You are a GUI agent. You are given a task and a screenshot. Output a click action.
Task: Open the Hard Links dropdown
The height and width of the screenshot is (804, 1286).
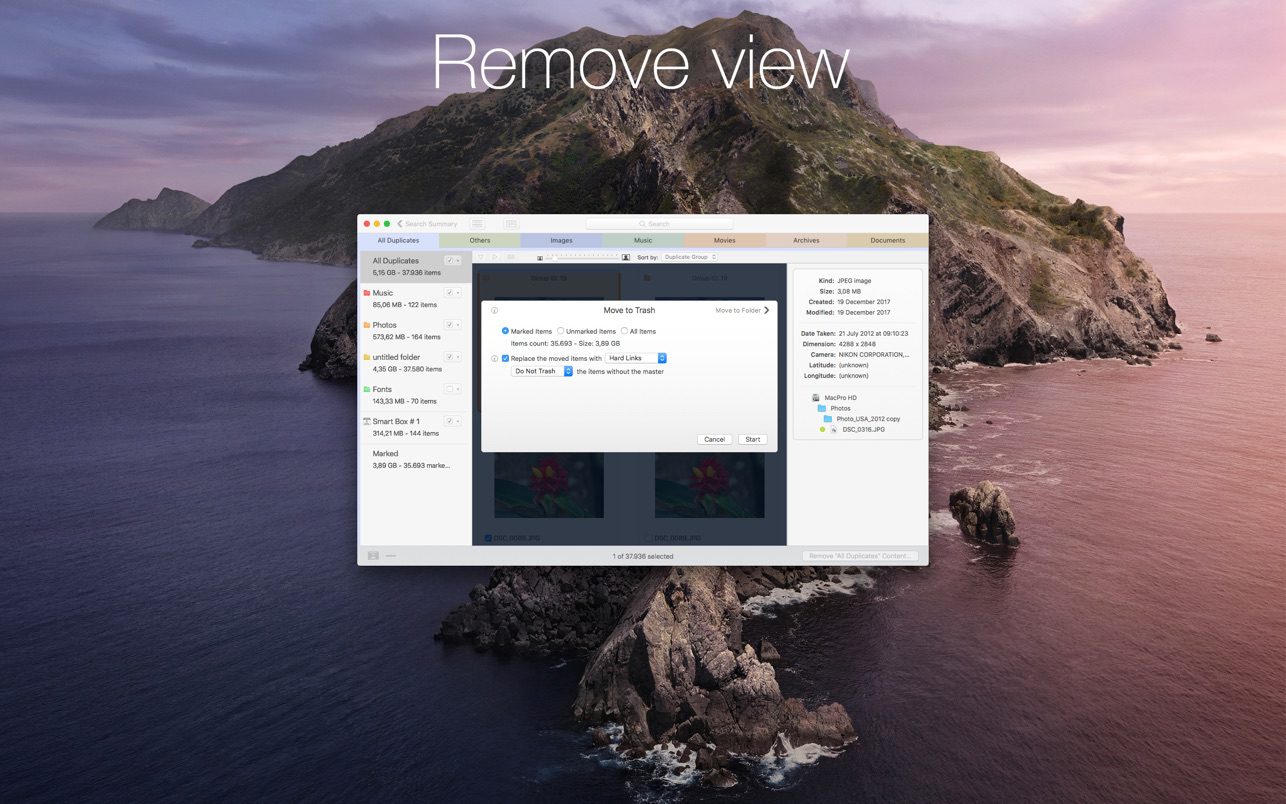coord(636,358)
